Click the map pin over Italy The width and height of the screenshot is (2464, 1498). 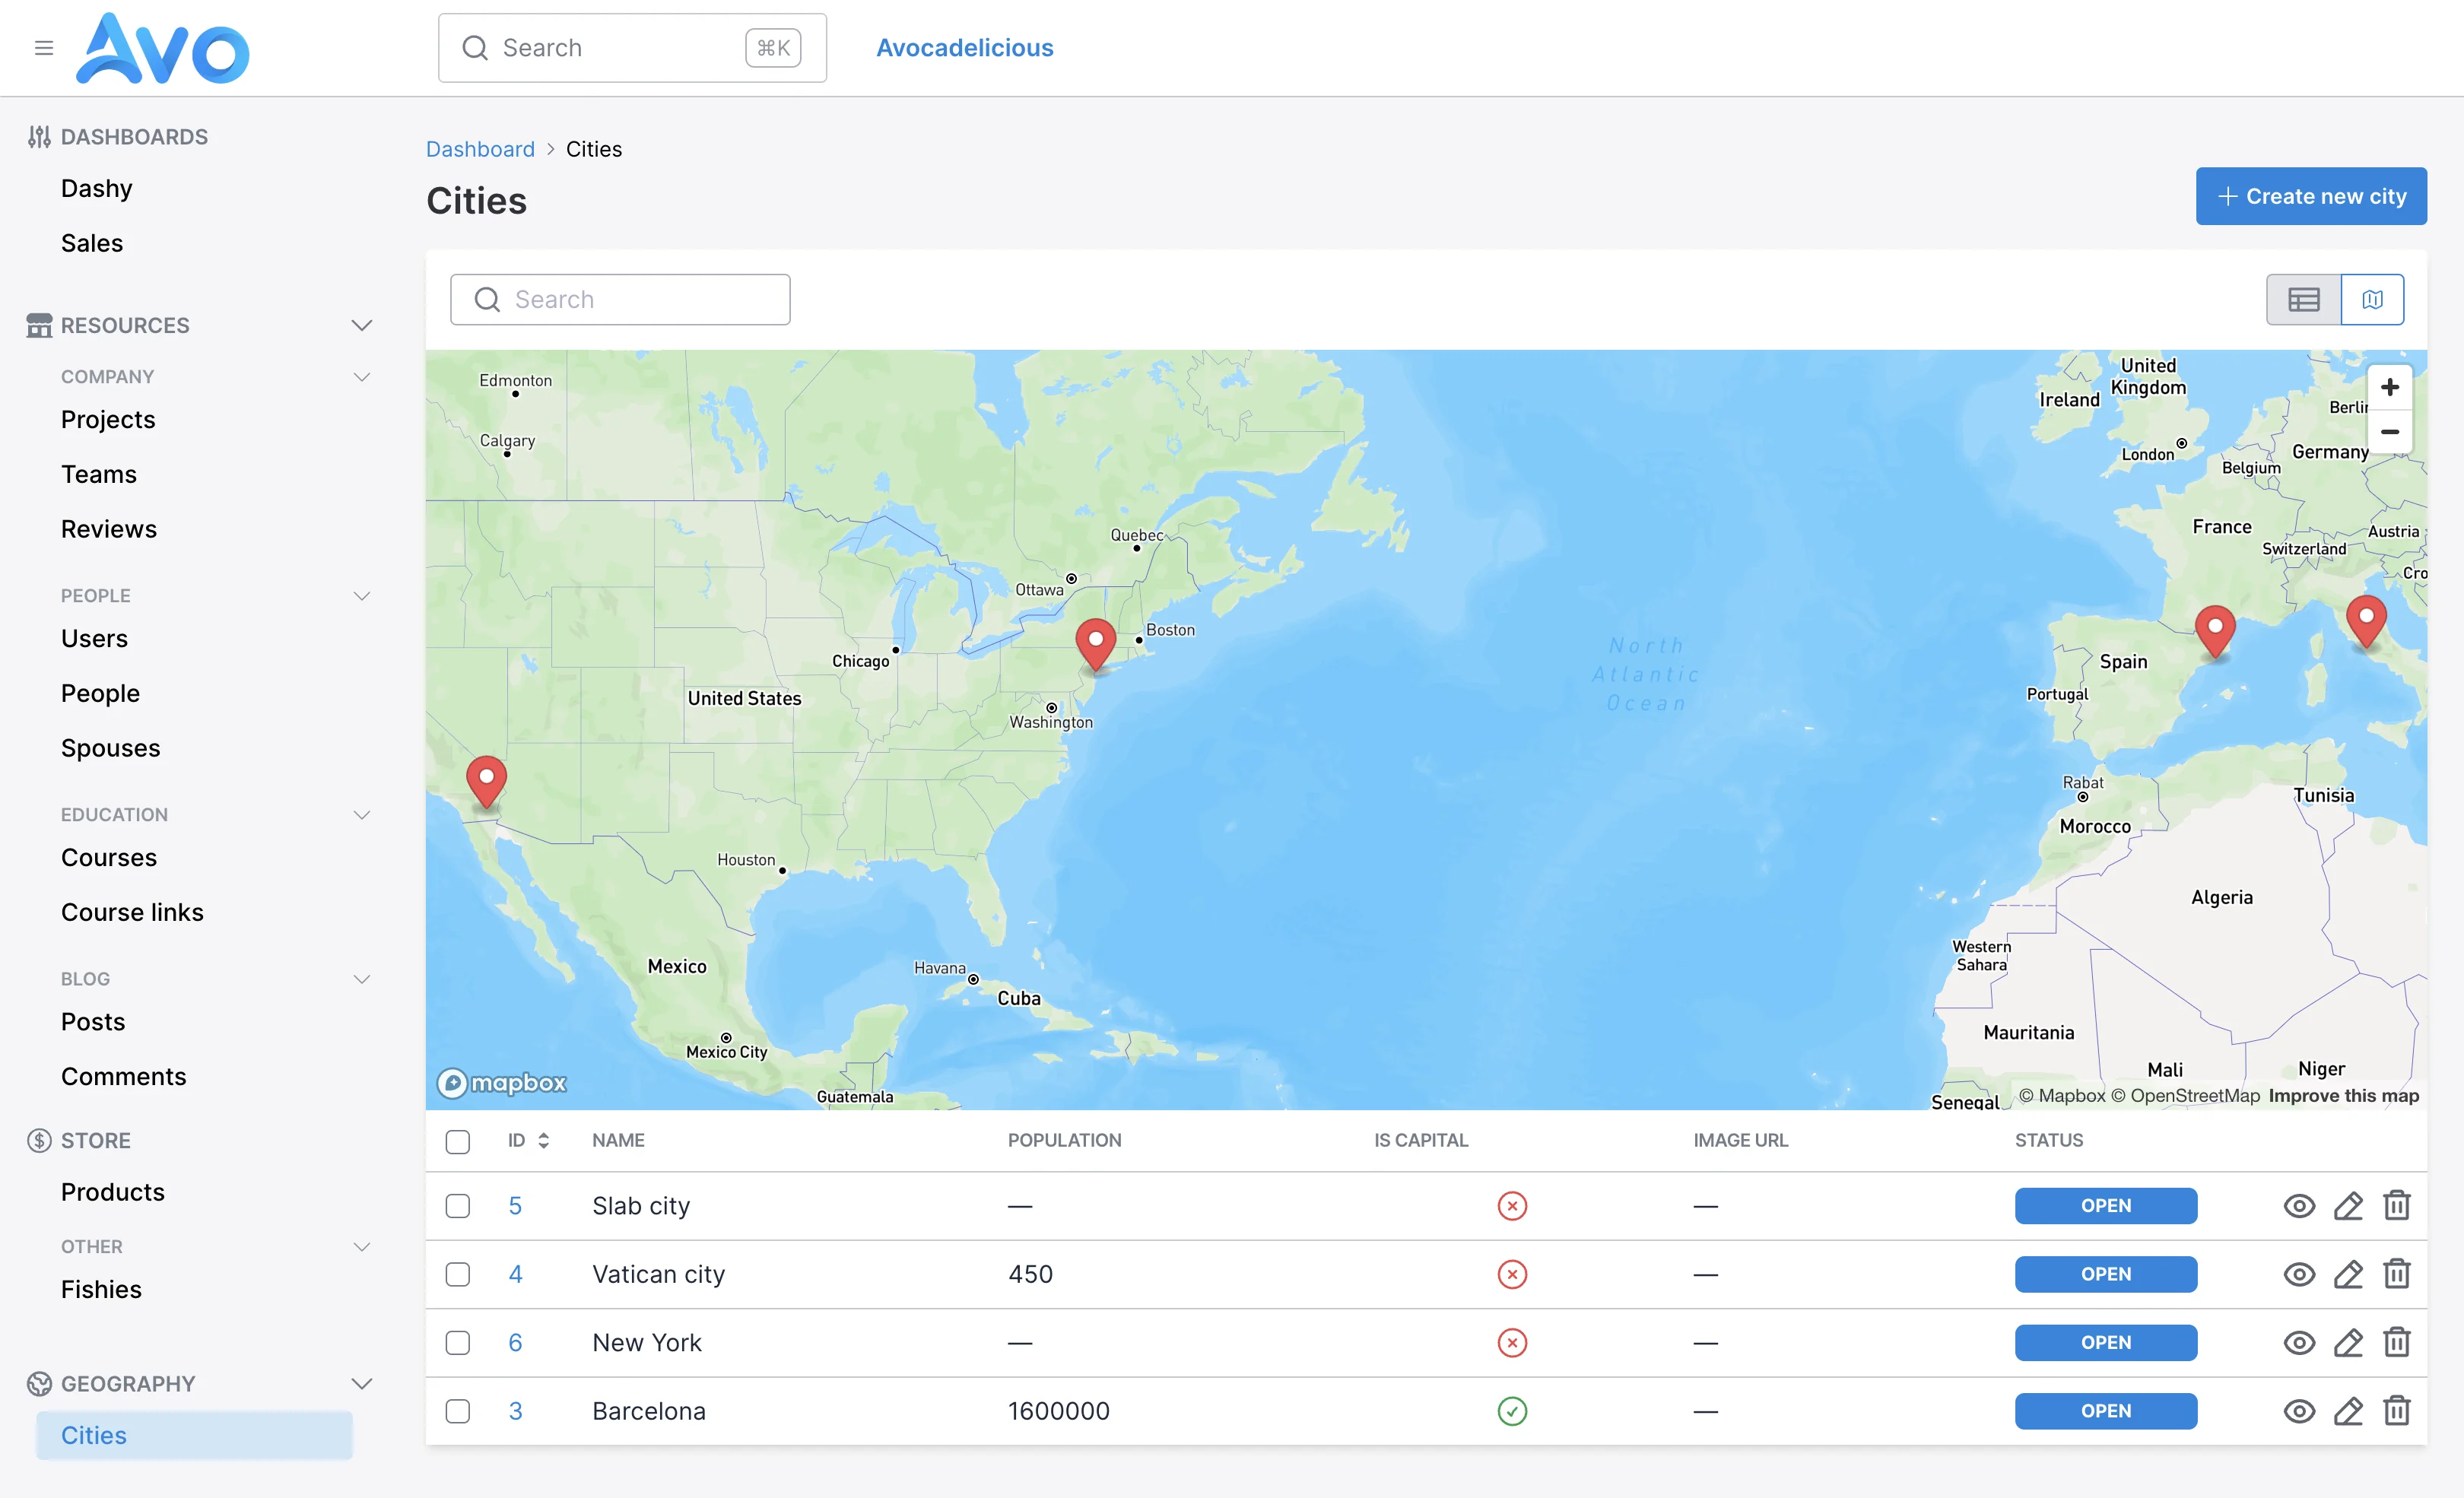tap(2366, 622)
